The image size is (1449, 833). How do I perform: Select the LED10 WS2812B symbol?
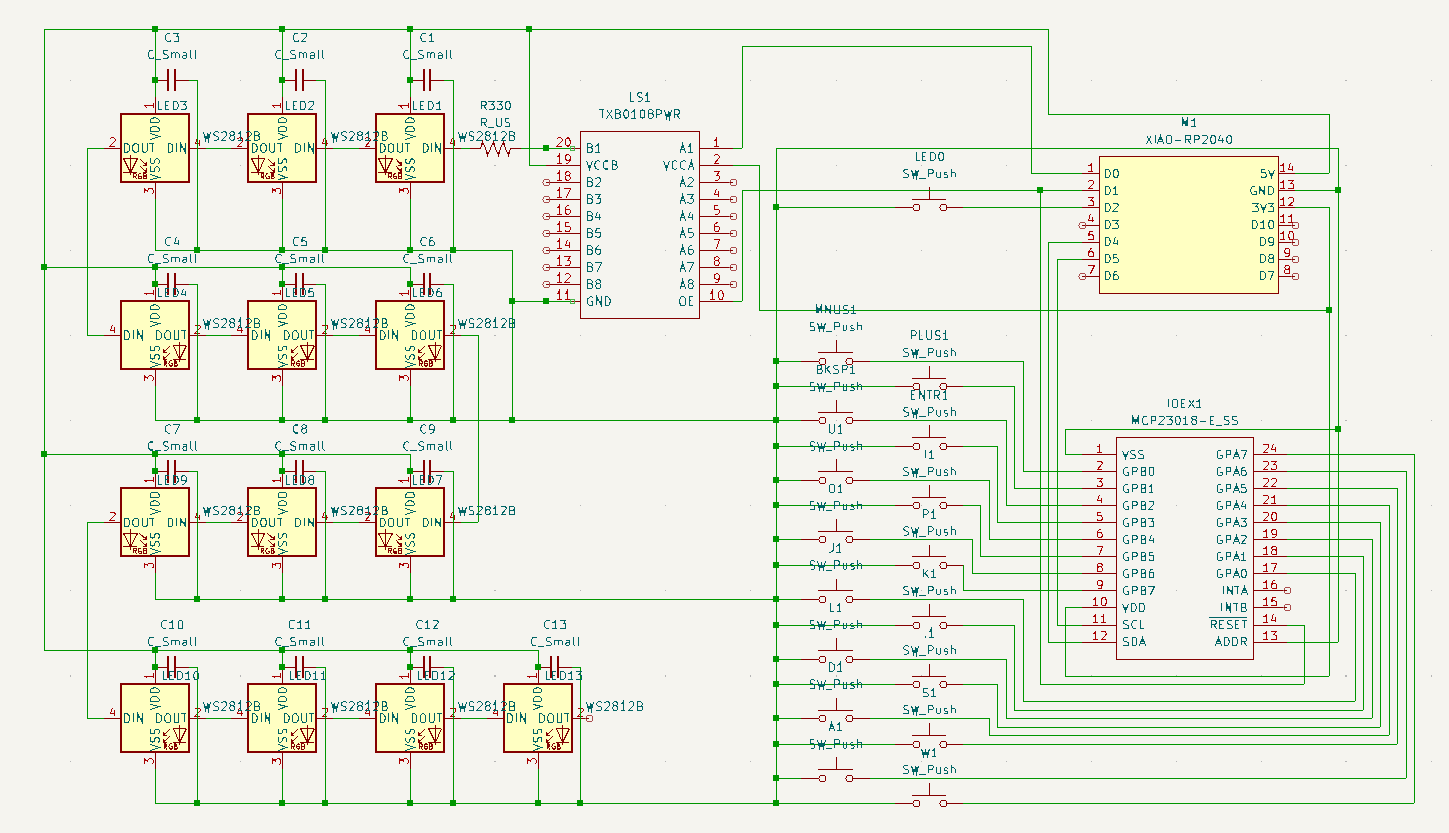pyautogui.click(x=154, y=718)
